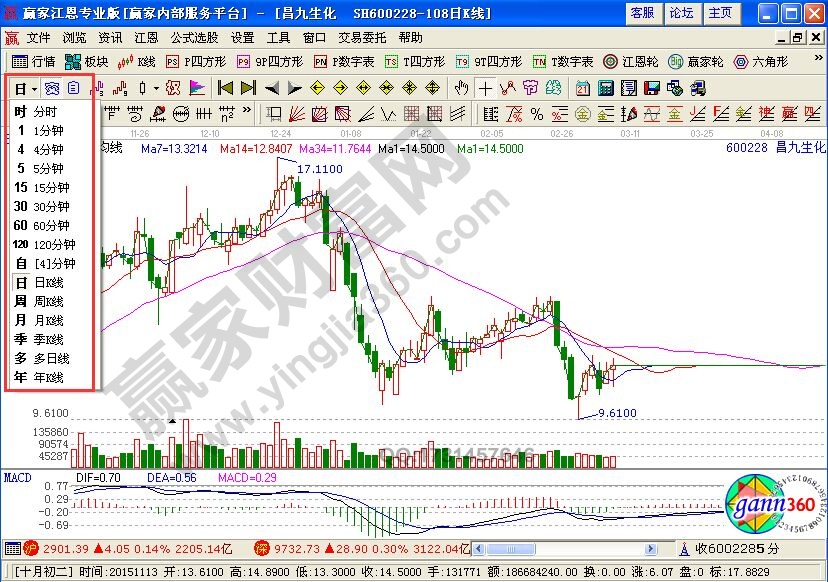The height and width of the screenshot is (582, 828).
Task: Select 日K线 period option
Action: (x=40, y=283)
